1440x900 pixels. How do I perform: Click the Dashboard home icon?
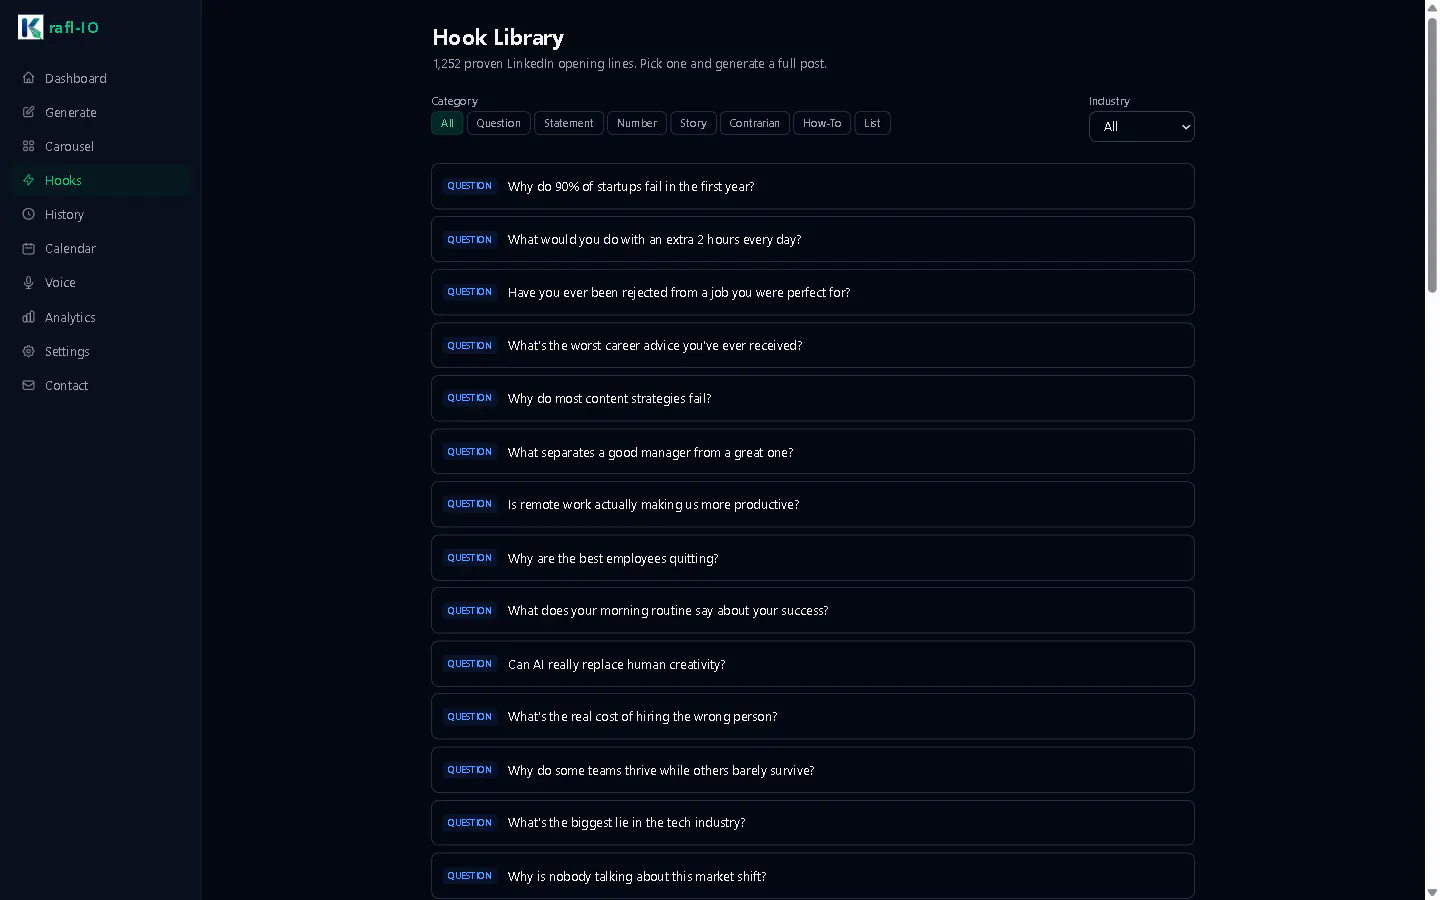(x=29, y=78)
